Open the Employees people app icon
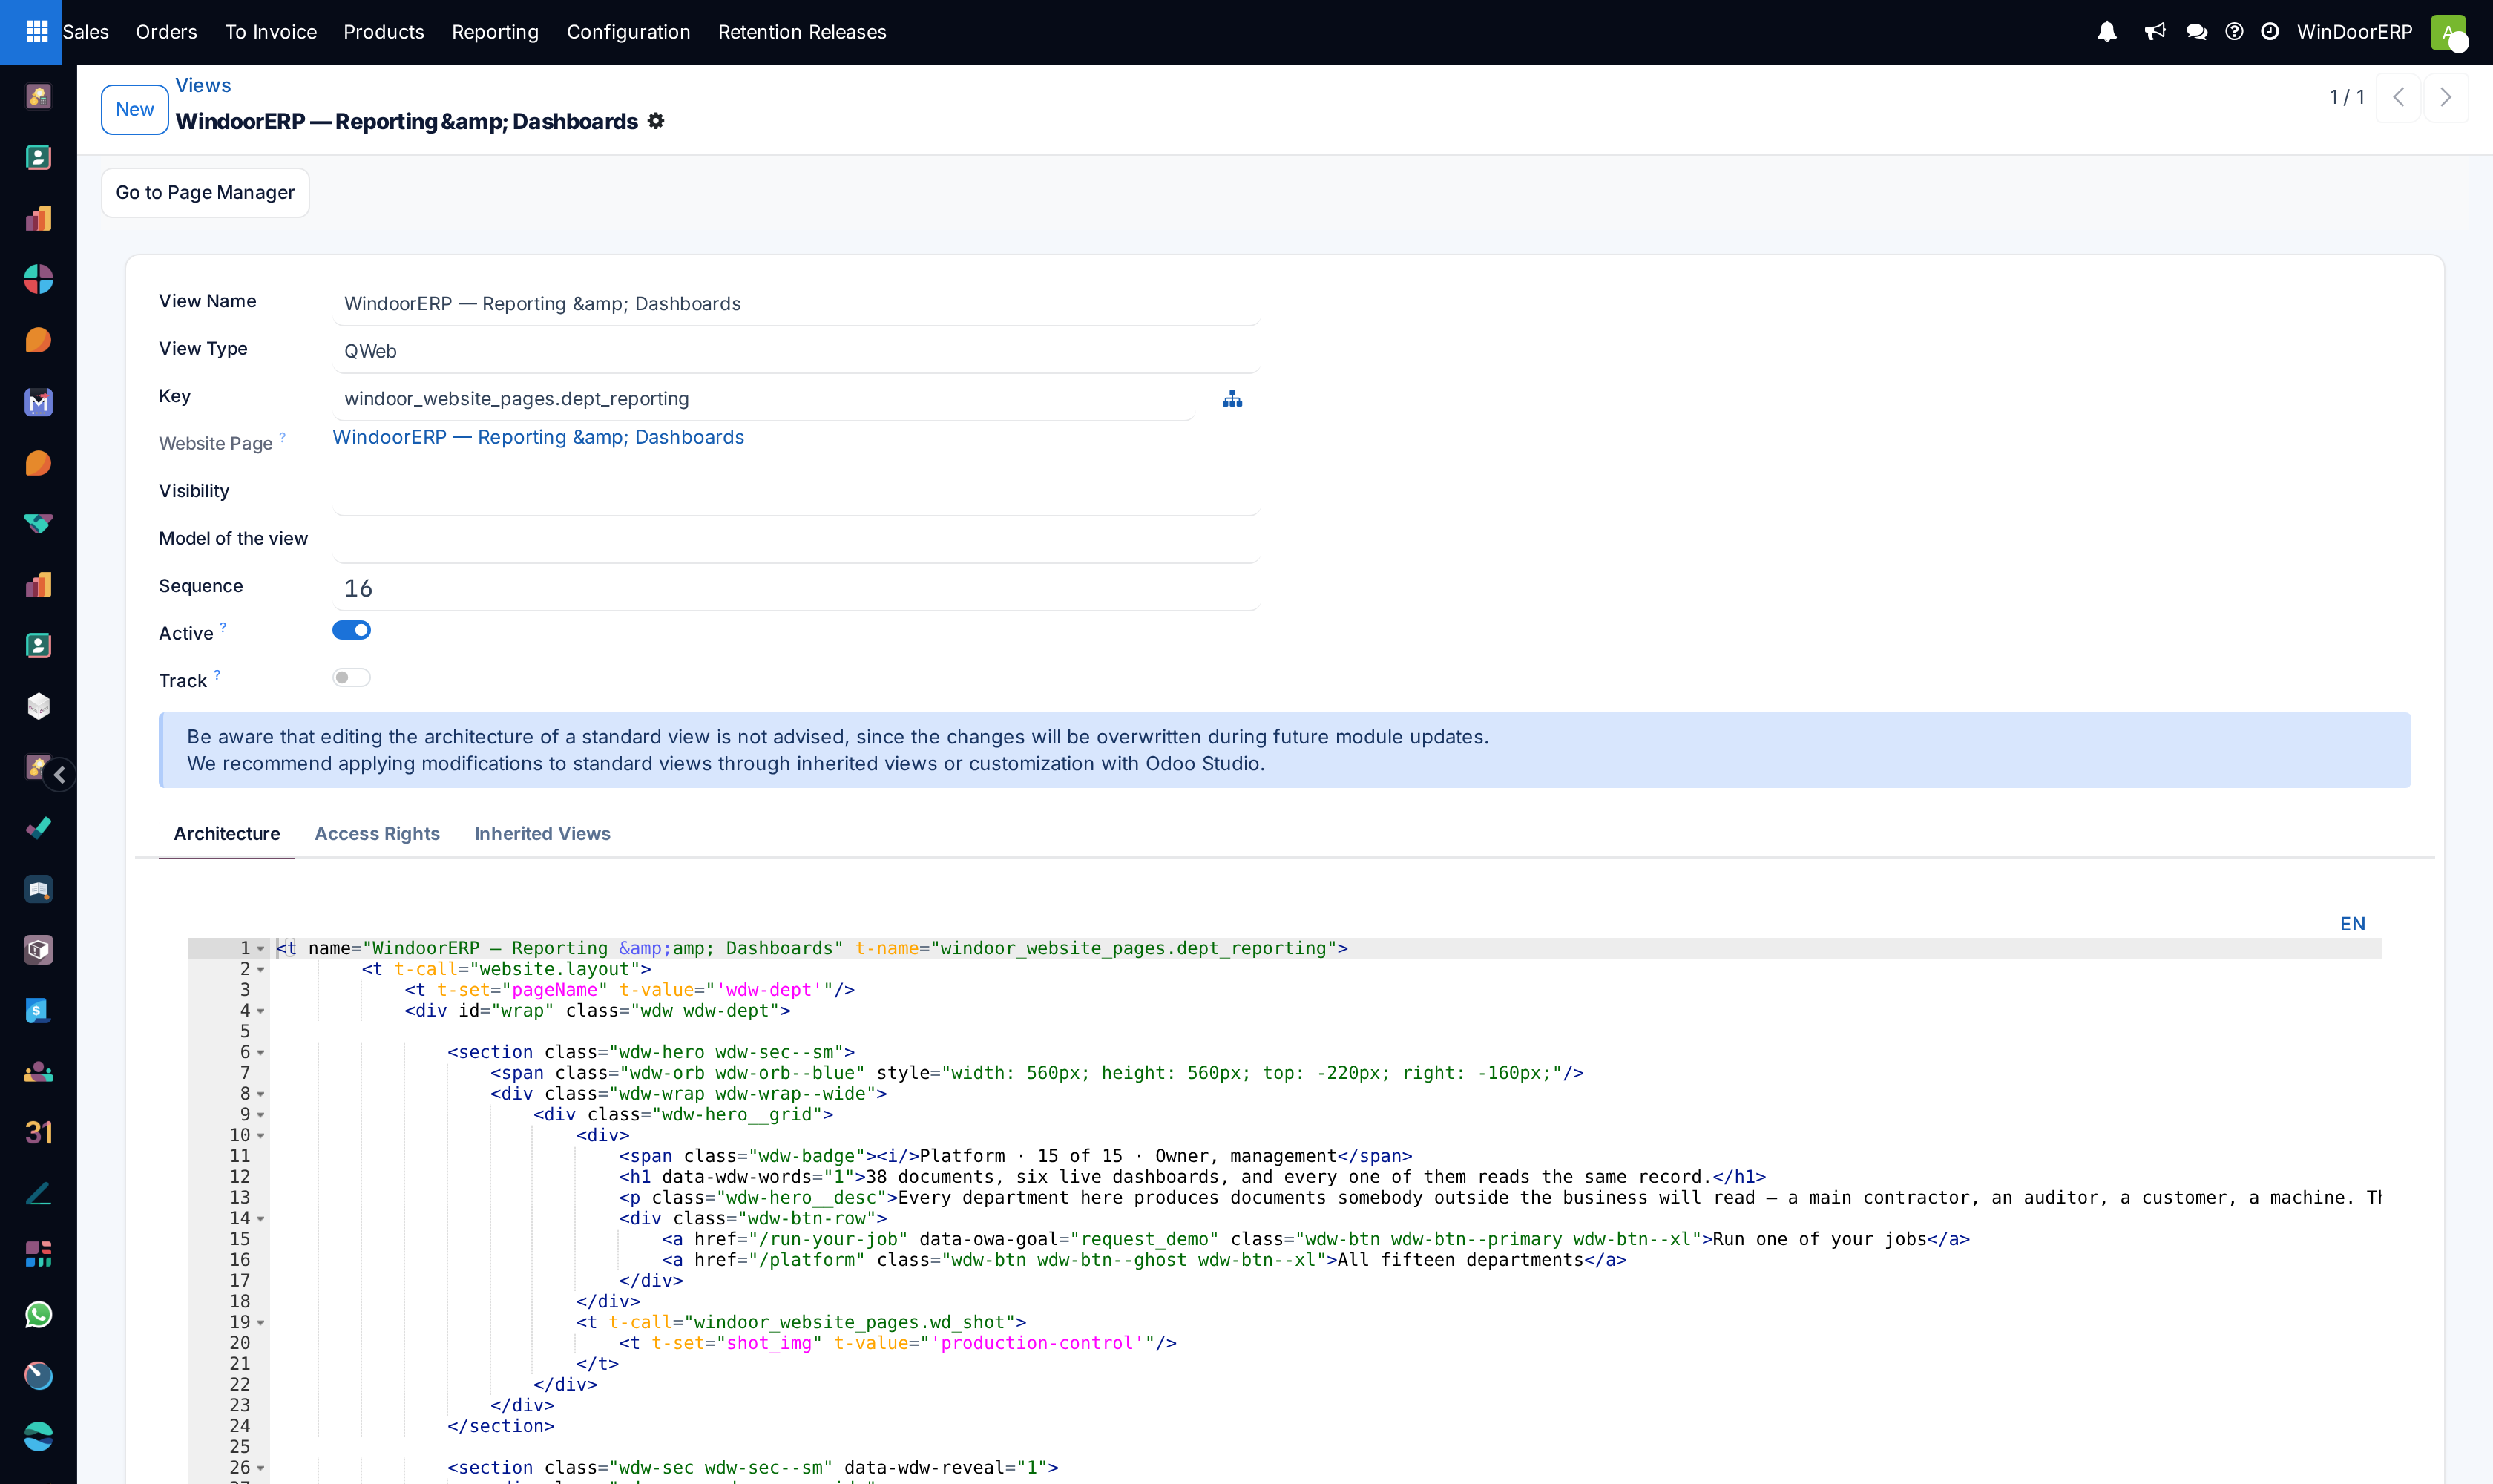 (x=38, y=1072)
